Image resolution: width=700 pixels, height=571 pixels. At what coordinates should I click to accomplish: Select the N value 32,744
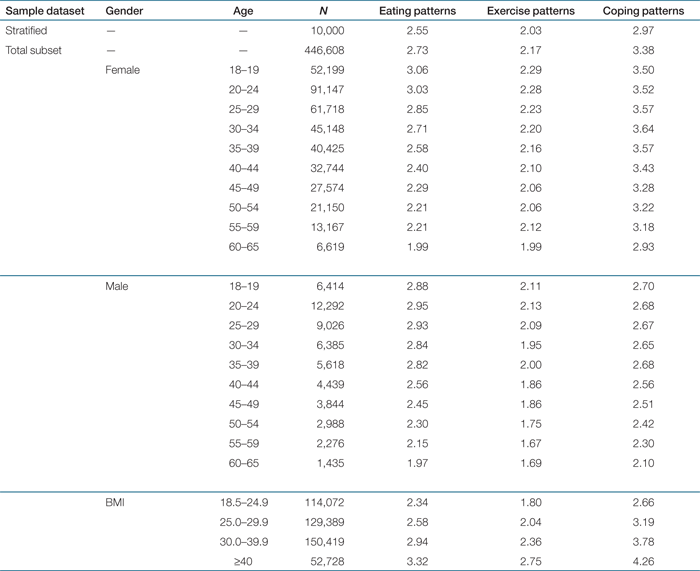click(x=328, y=168)
